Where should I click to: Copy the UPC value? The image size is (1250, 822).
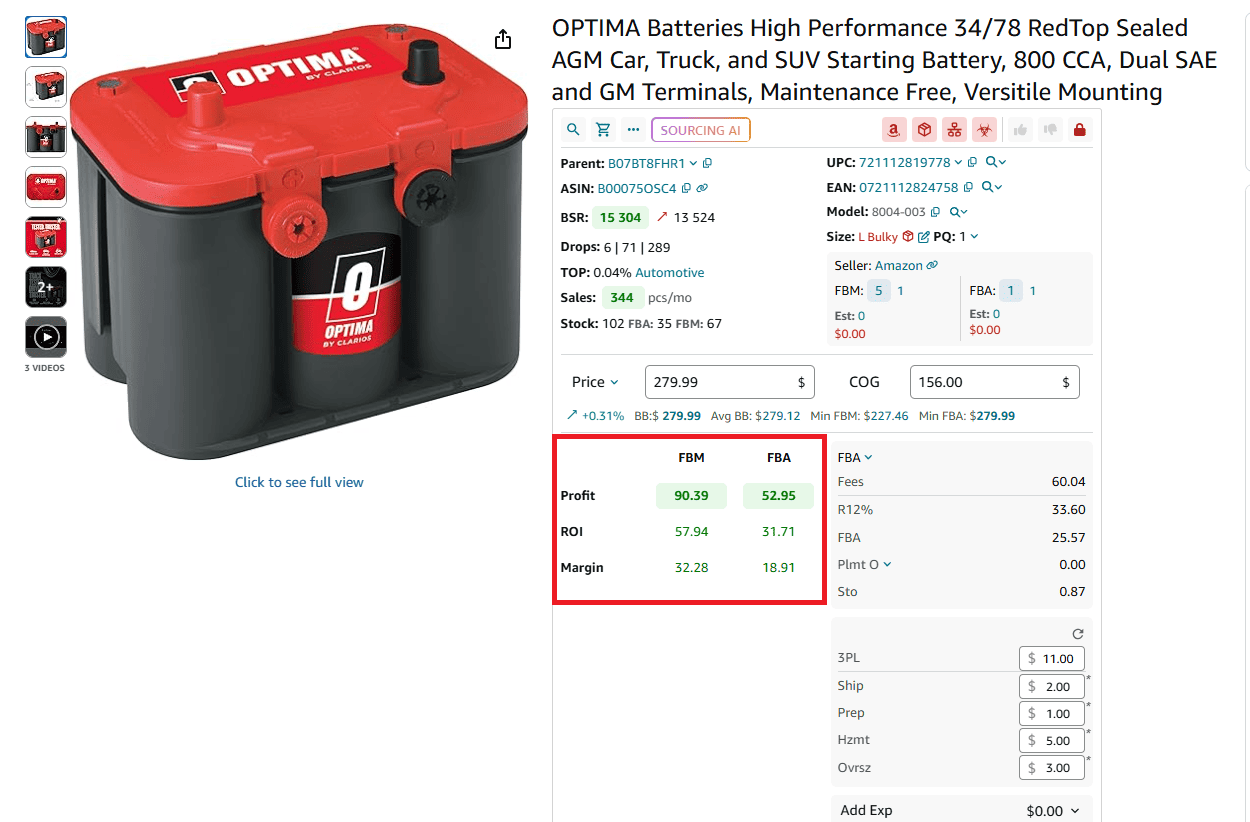pyautogui.click(x=972, y=162)
